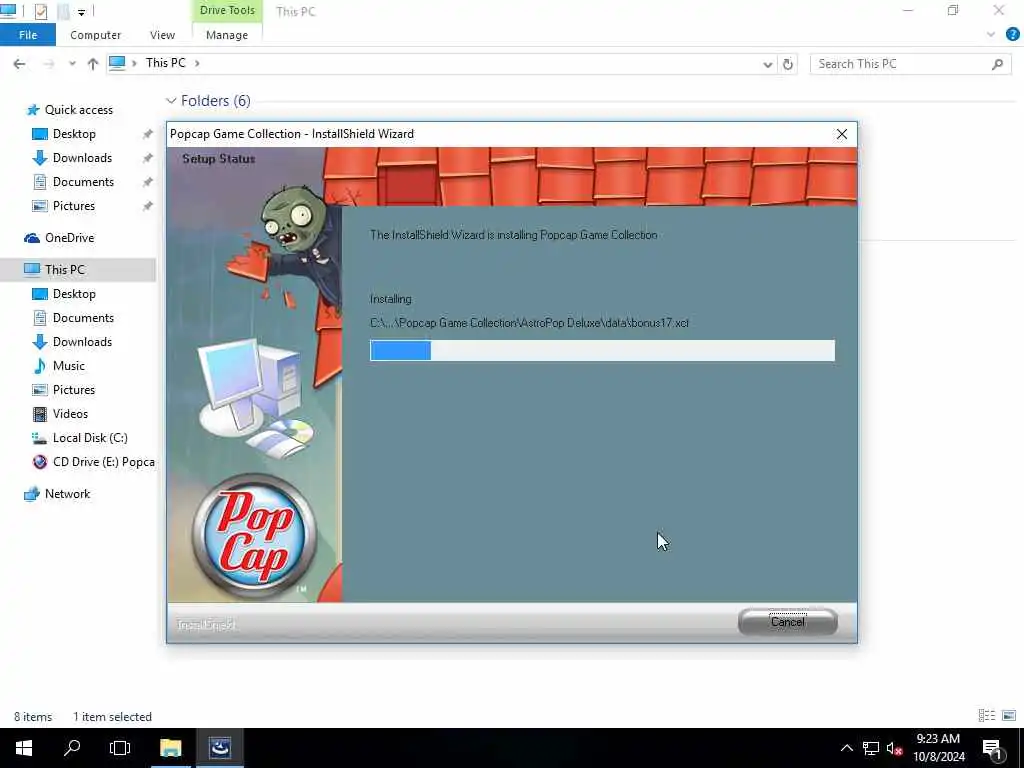1024x768 pixels.
Task: Open pinned Documents under Quick access
Action: pyautogui.click(x=83, y=182)
